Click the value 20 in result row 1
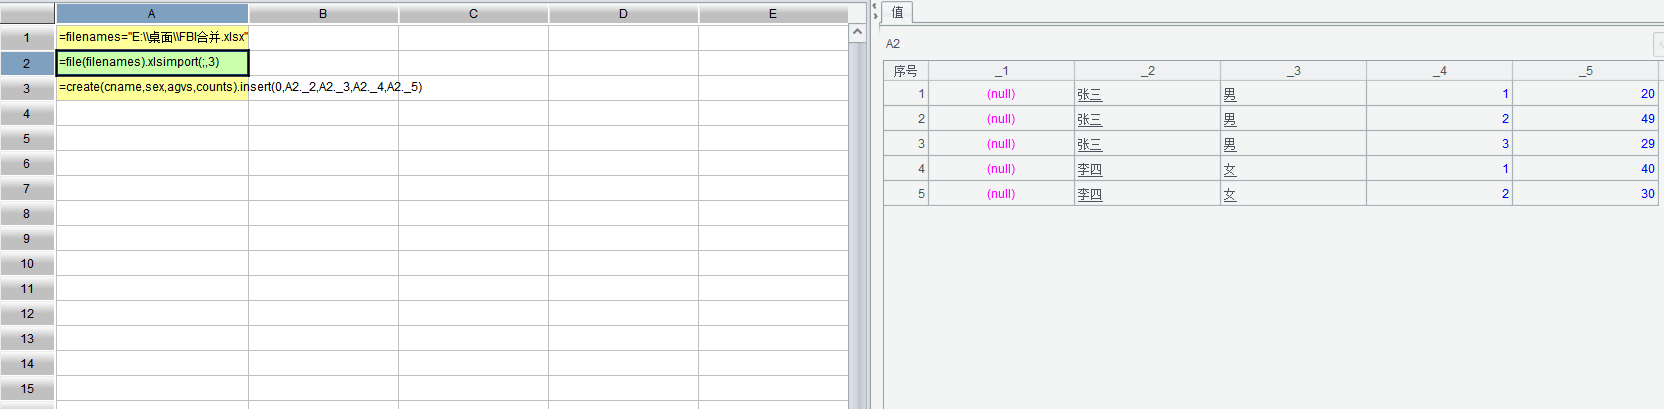This screenshot has height=409, width=1664. pyautogui.click(x=1585, y=94)
